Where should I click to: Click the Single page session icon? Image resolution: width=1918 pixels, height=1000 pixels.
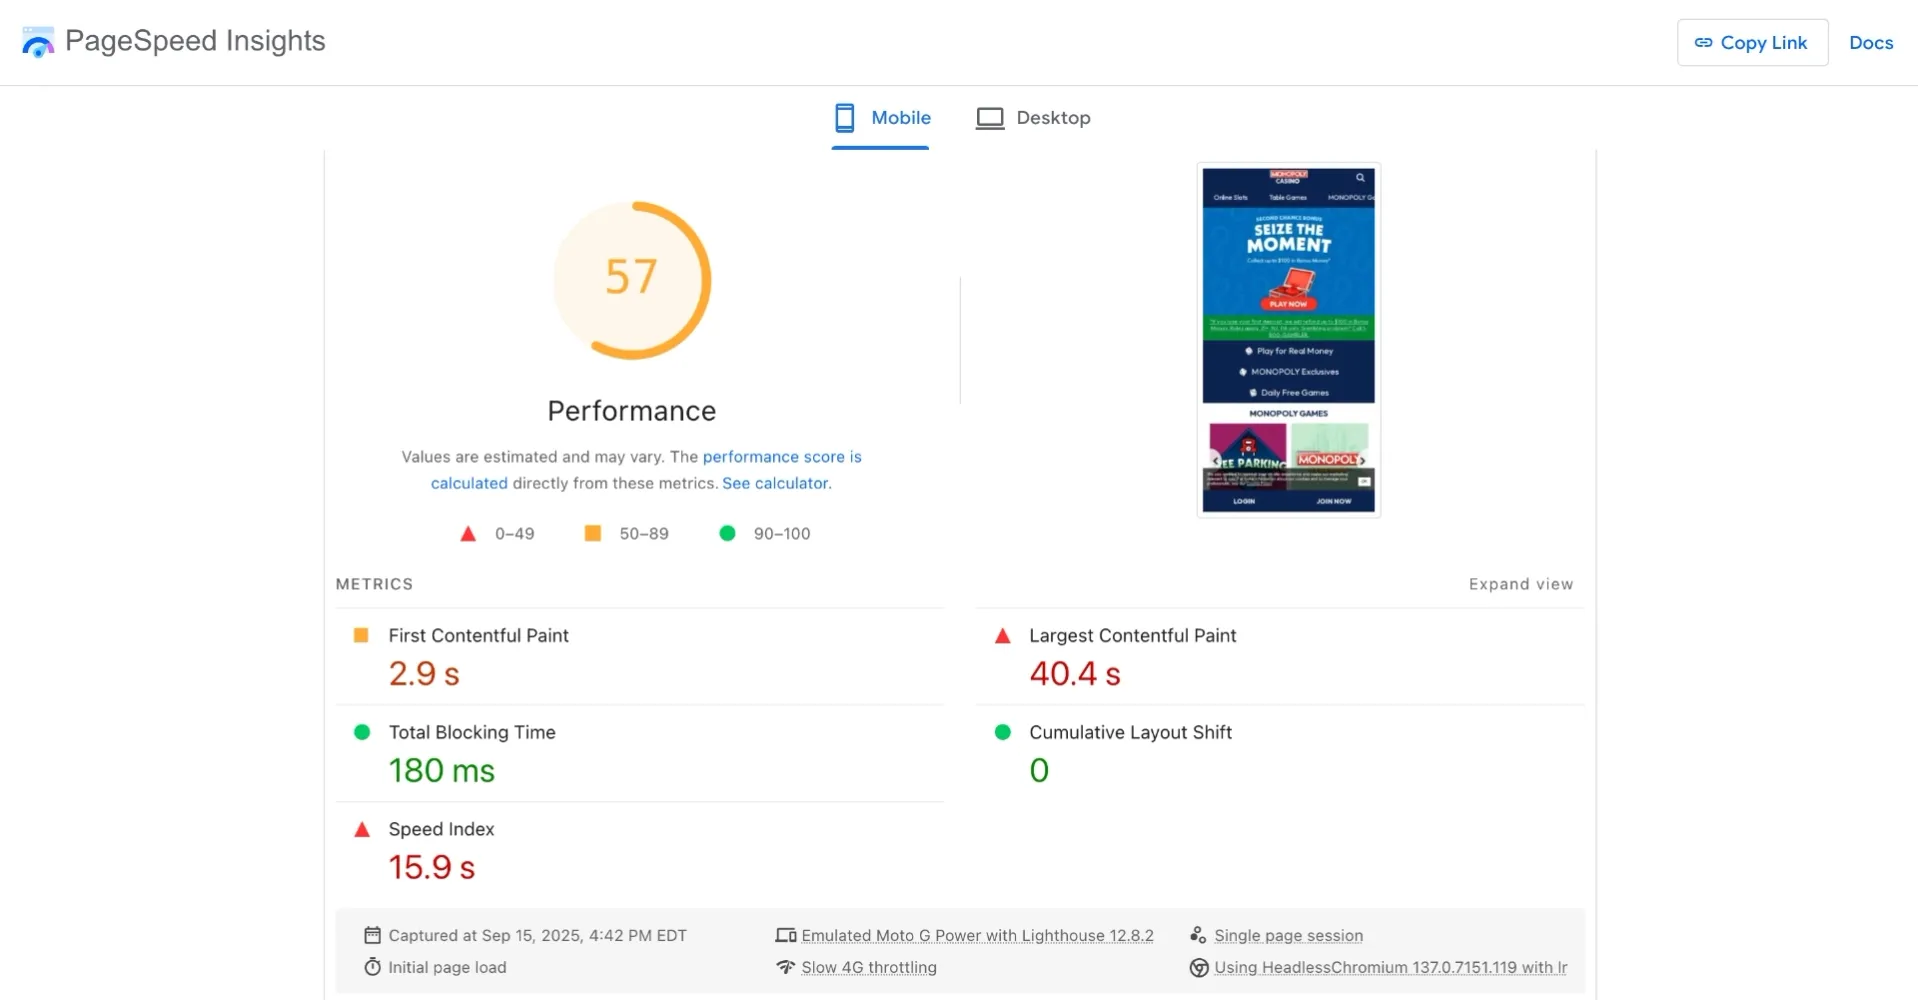click(1198, 935)
